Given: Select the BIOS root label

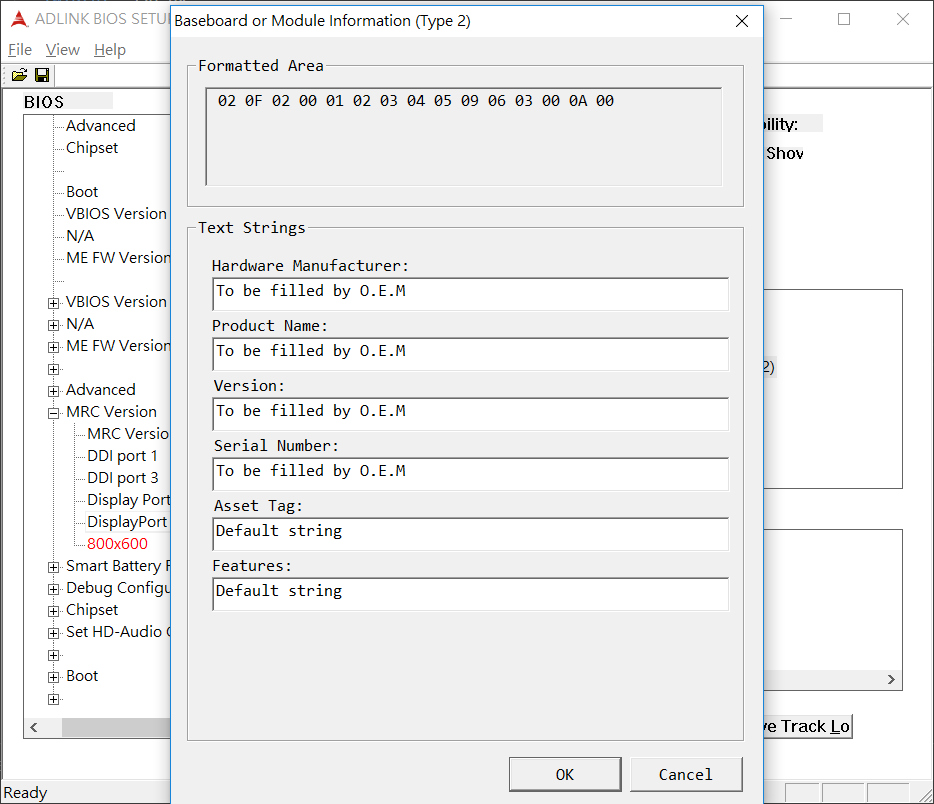Looking at the screenshot, I should pos(43,102).
